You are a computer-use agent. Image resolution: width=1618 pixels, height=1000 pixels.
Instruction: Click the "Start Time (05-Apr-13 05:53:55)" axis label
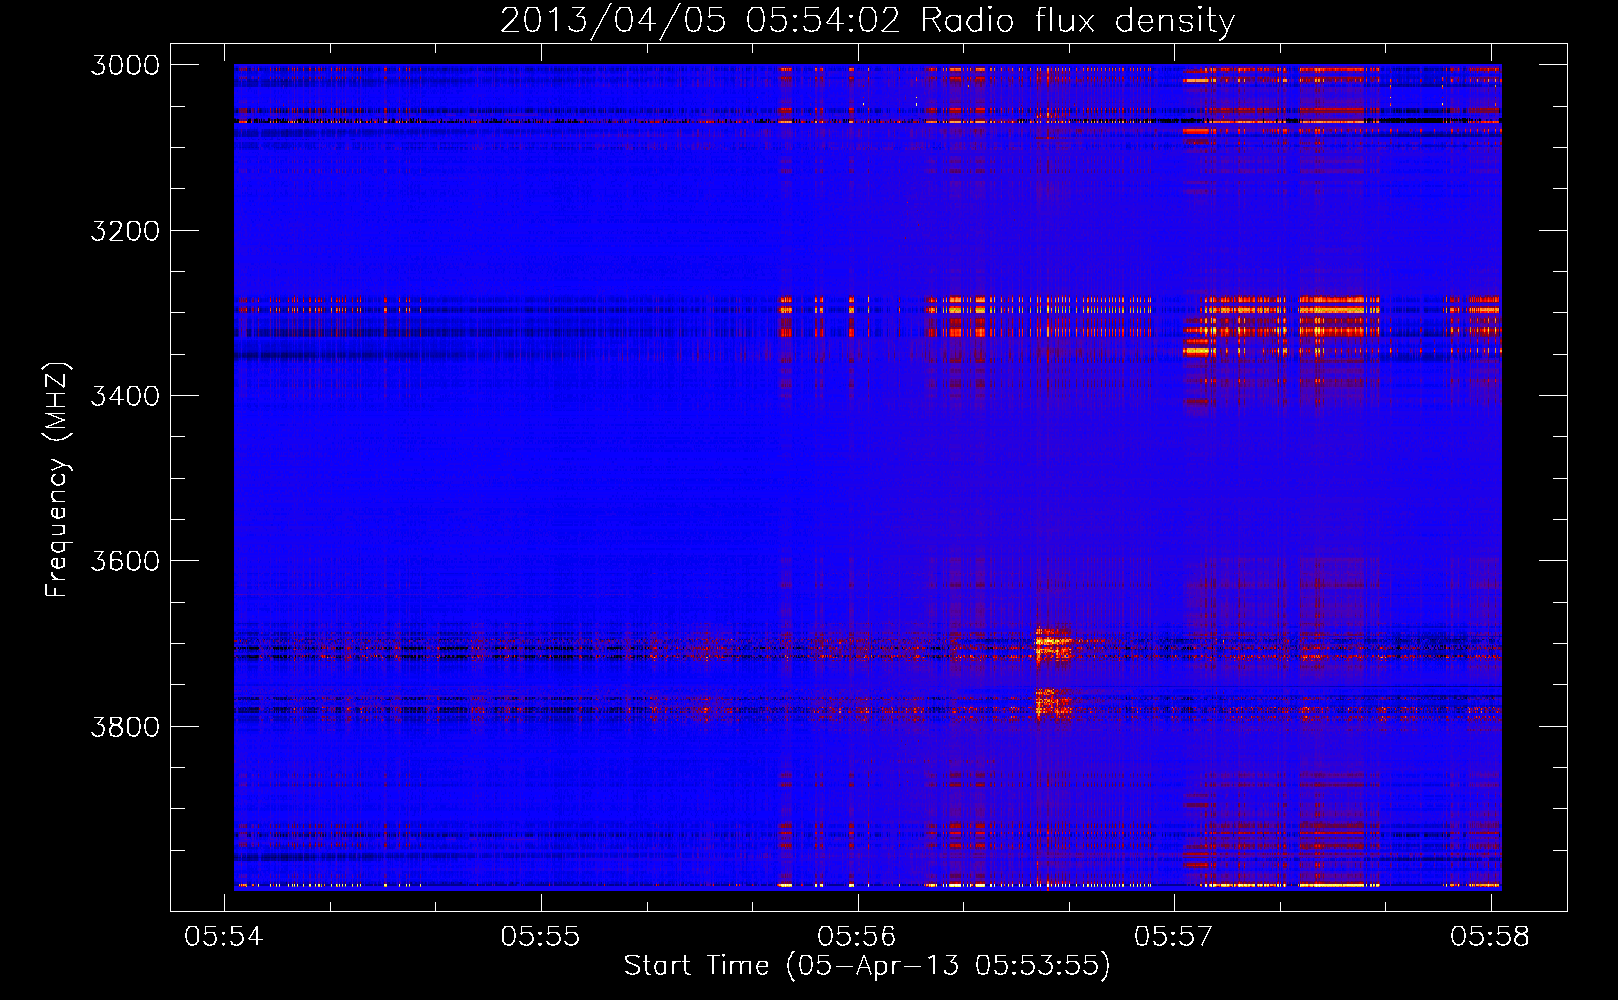click(x=867, y=966)
